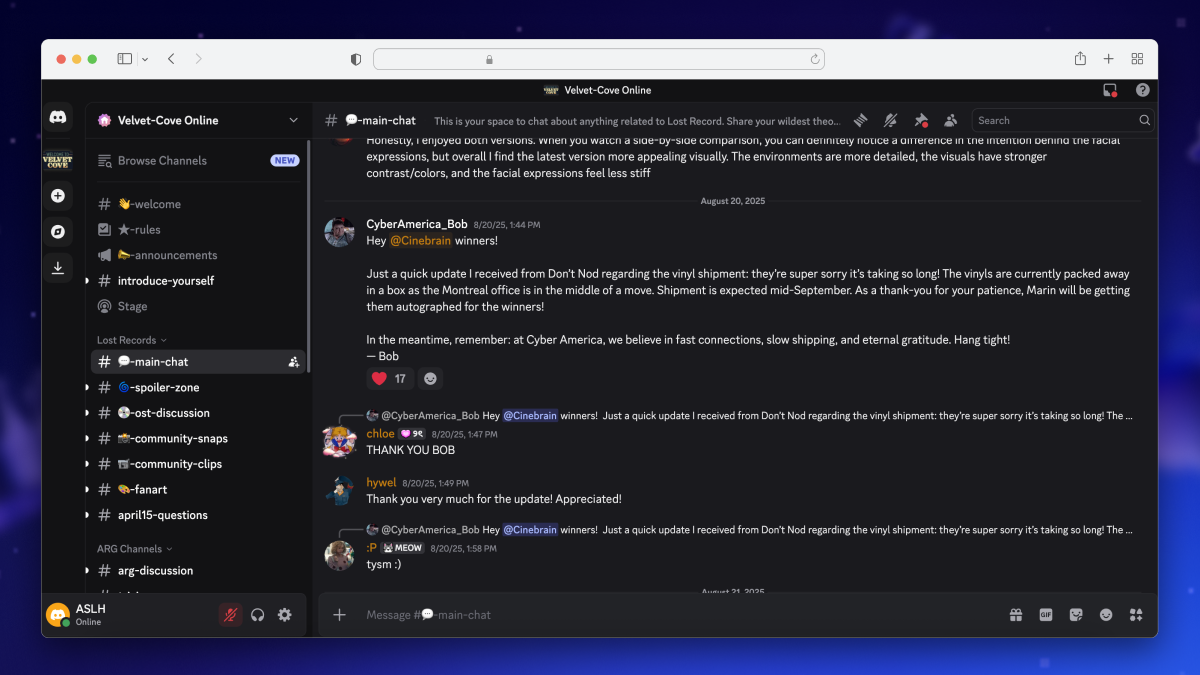
Task: Open the GIF picker
Action: 1046,615
